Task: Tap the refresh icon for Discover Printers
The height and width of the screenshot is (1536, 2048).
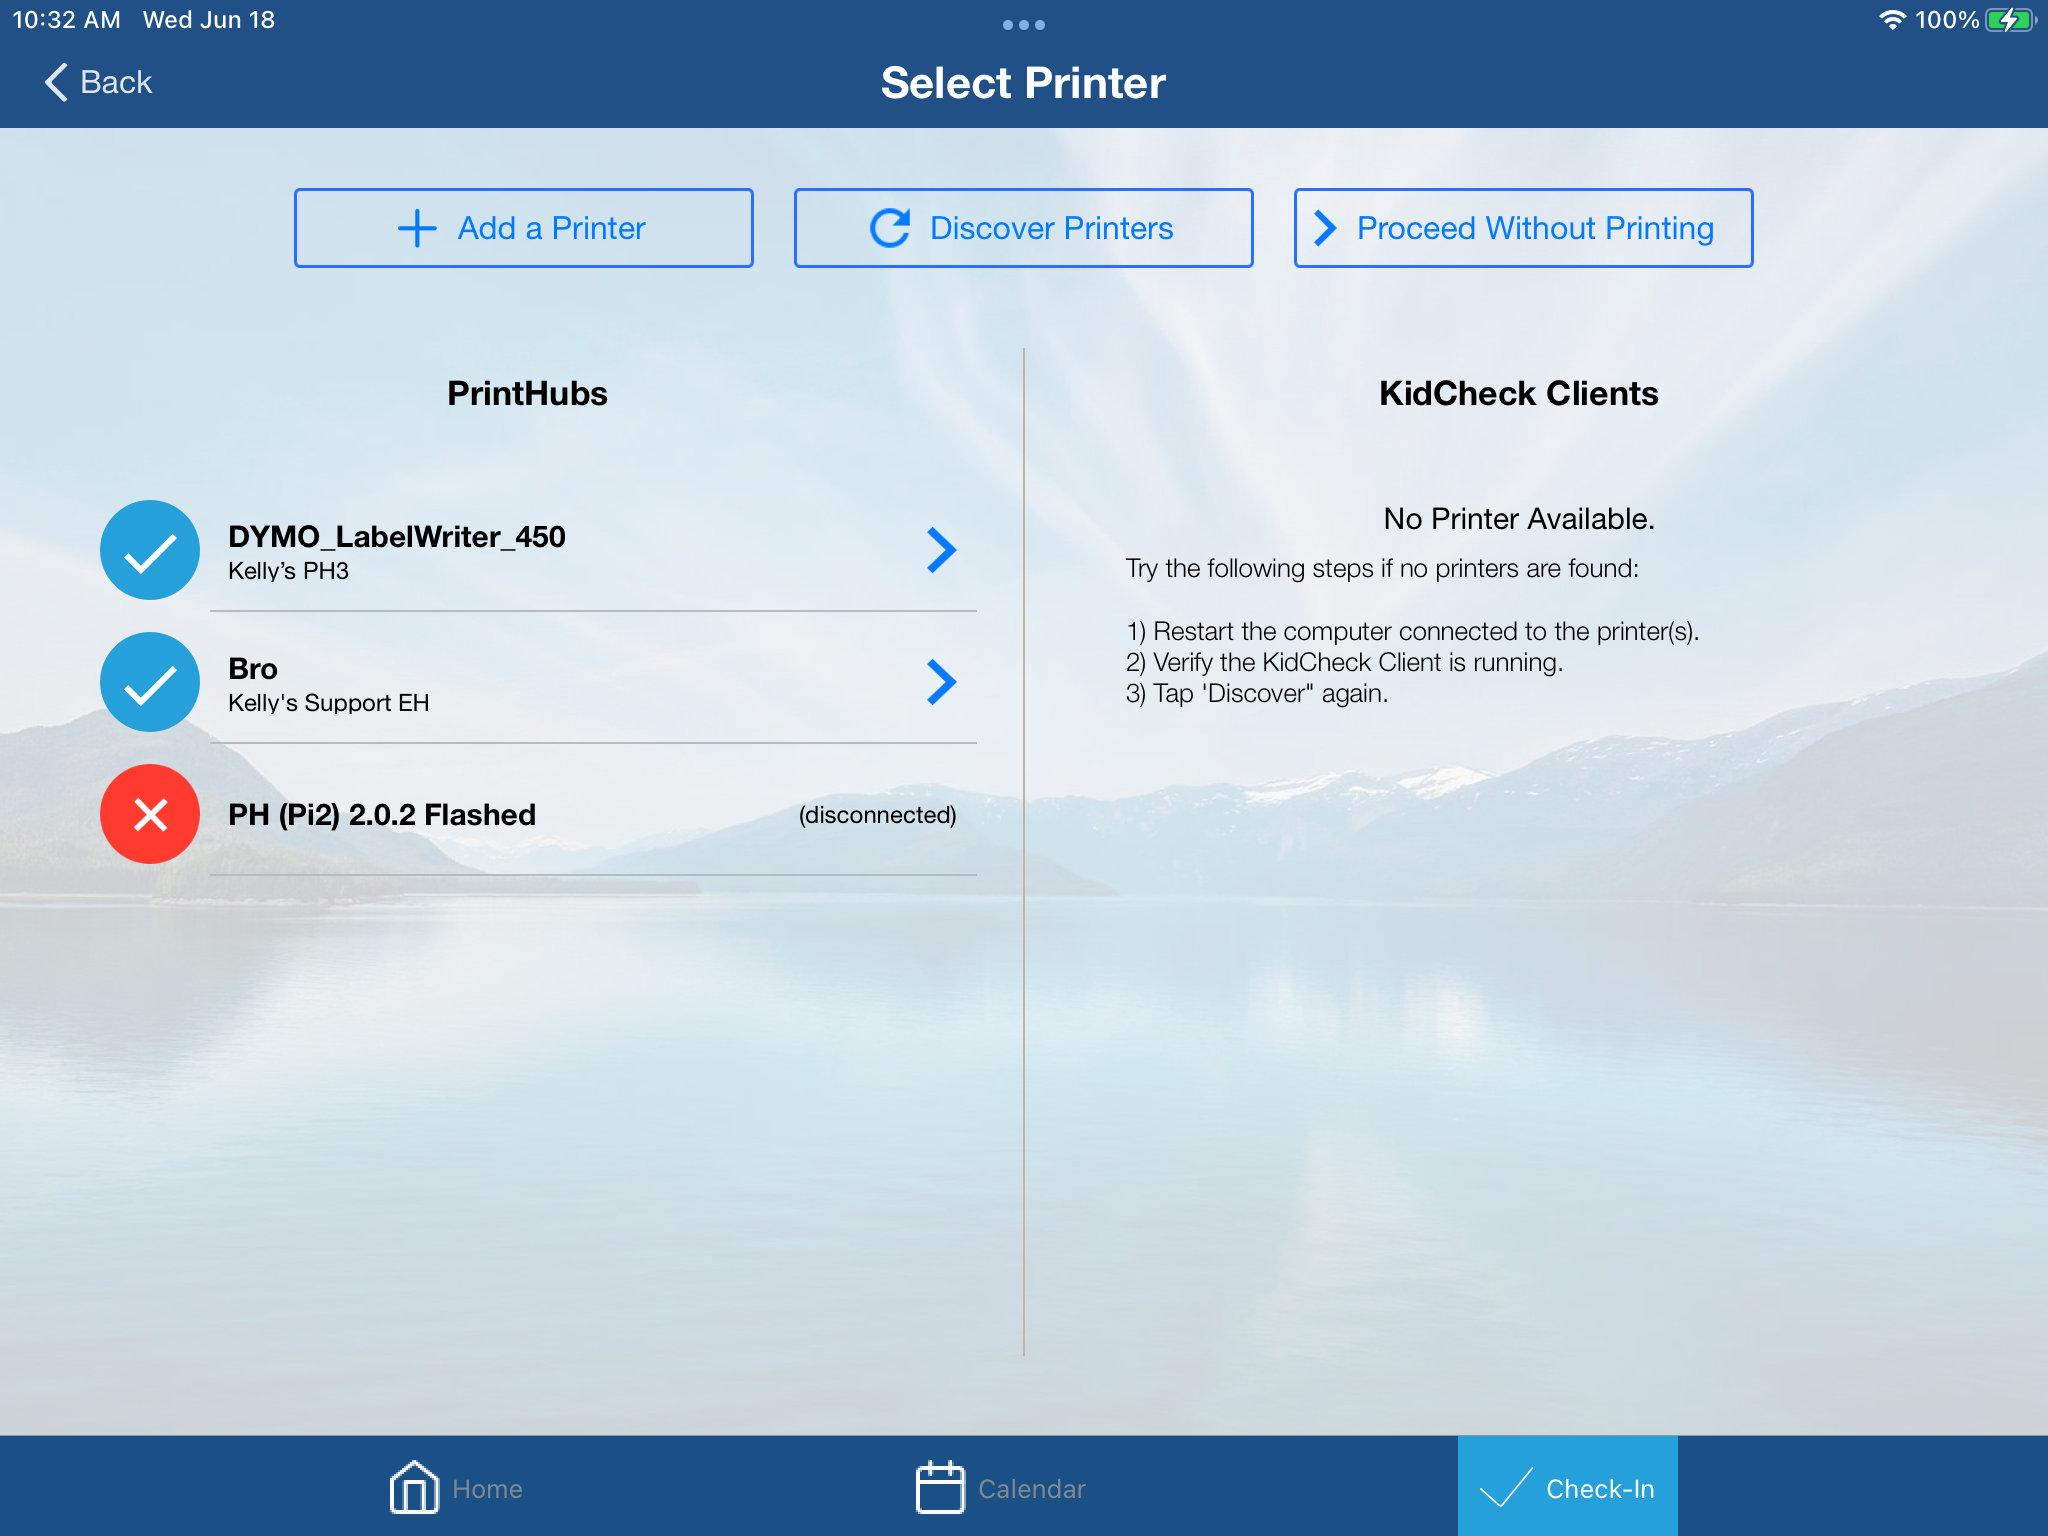Action: point(889,228)
